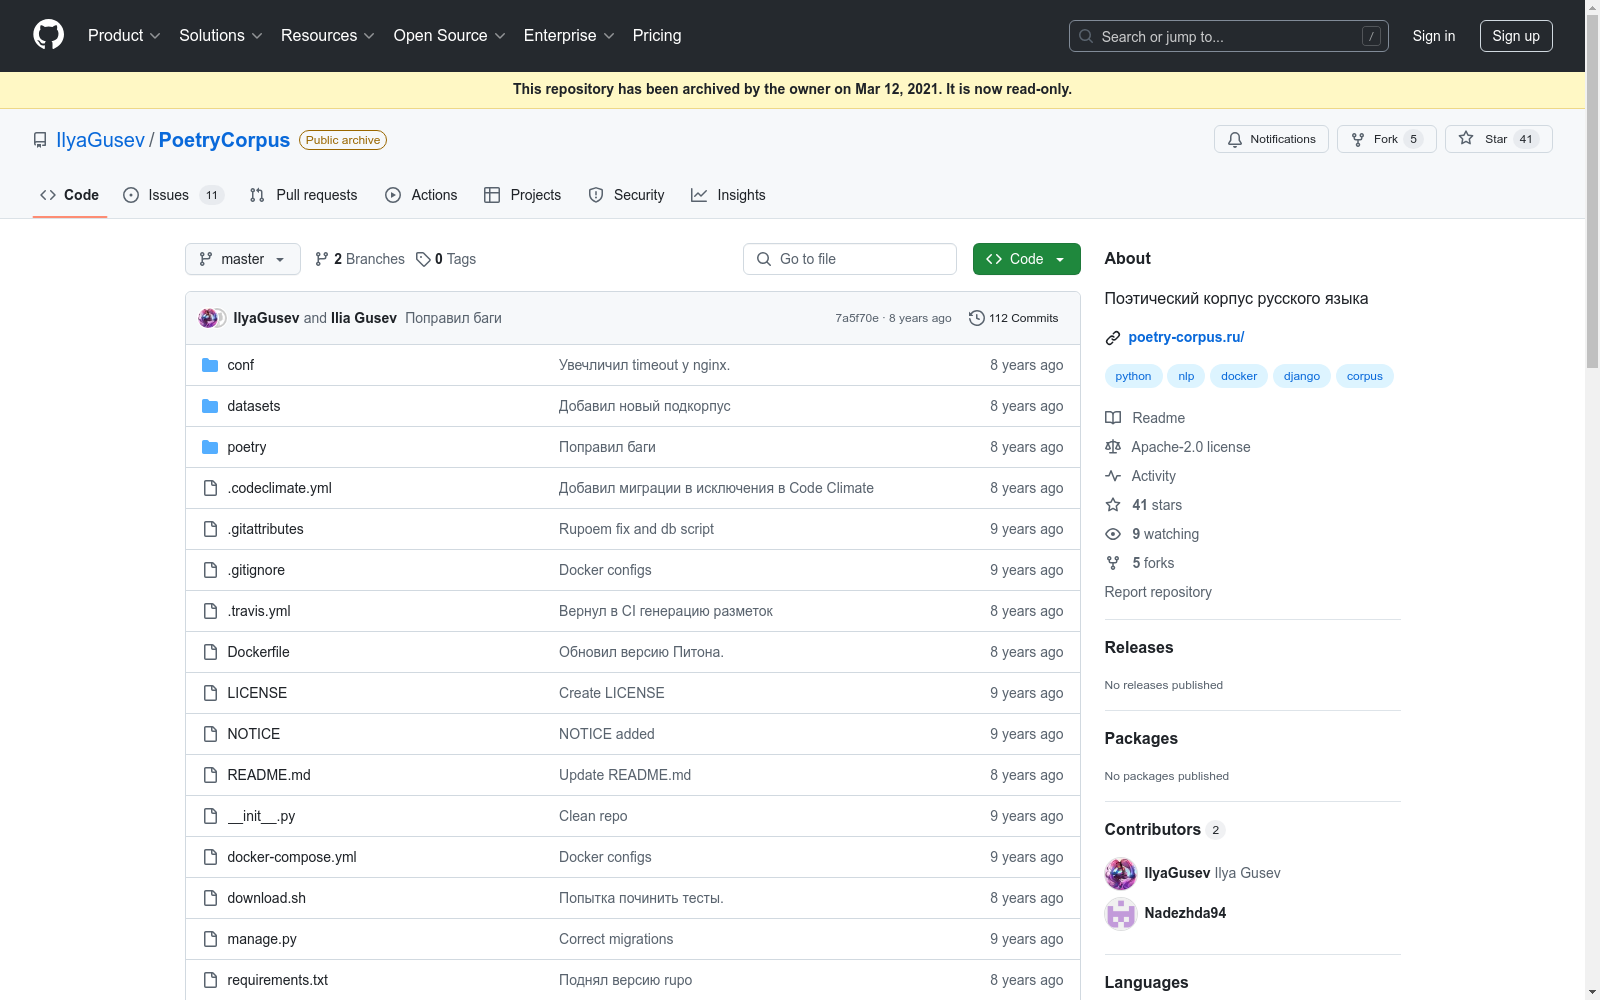Viewport: 1600px width, 1000px height.
Task: Open the manage.py file
Action: tap(262, 939)
